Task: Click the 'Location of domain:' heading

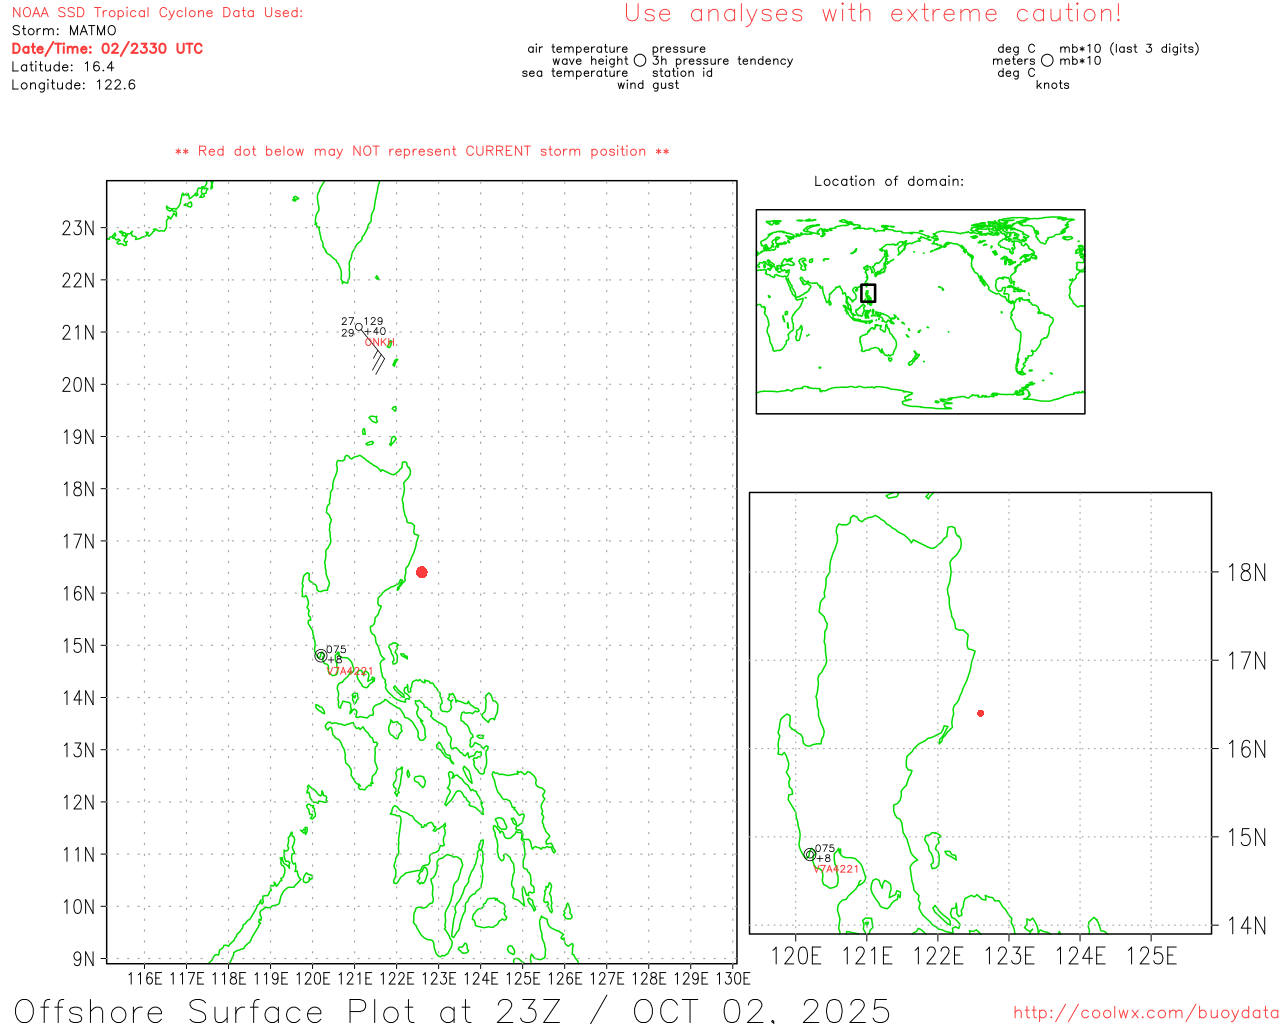Action: 889,181
